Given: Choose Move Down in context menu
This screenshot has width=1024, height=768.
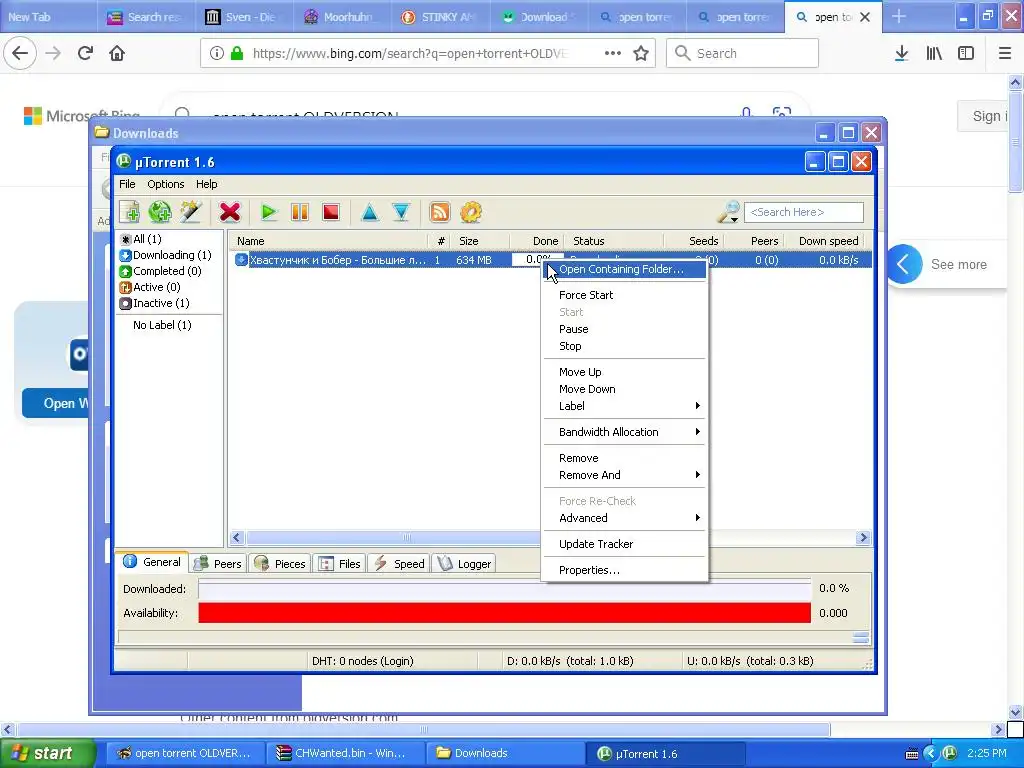Looking at the screenshot, I should point(625,389).
